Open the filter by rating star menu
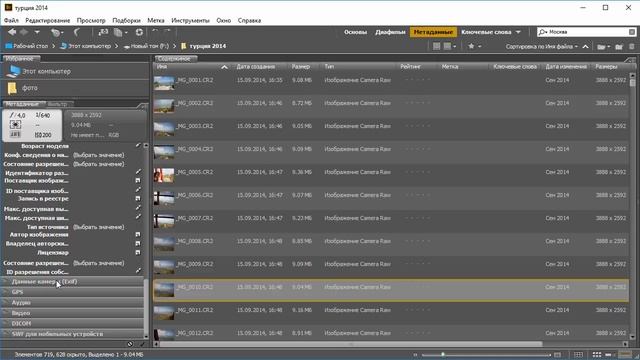 (474, 46)
